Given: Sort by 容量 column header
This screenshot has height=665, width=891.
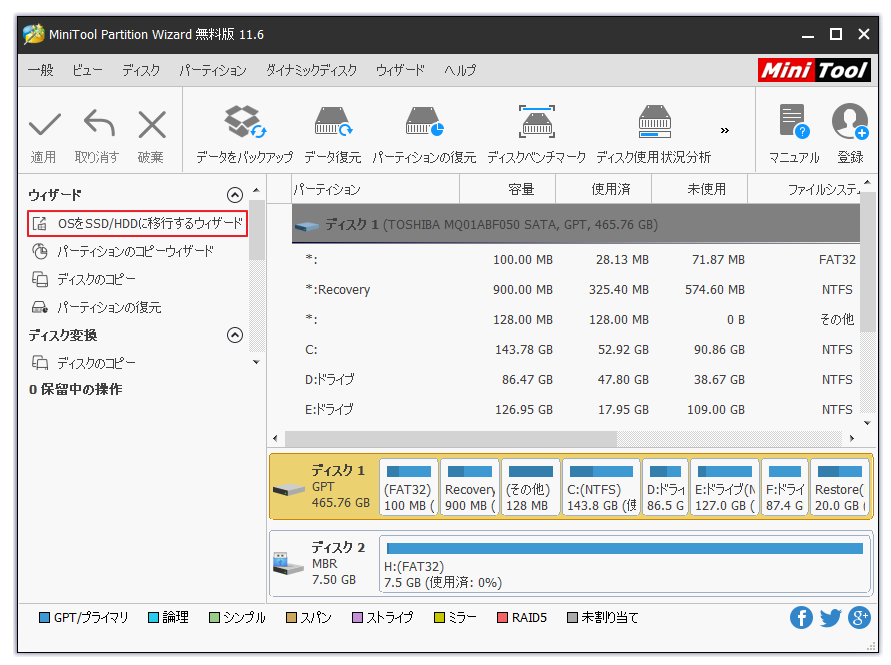Looking at the screenshot, I should (507, 189).
